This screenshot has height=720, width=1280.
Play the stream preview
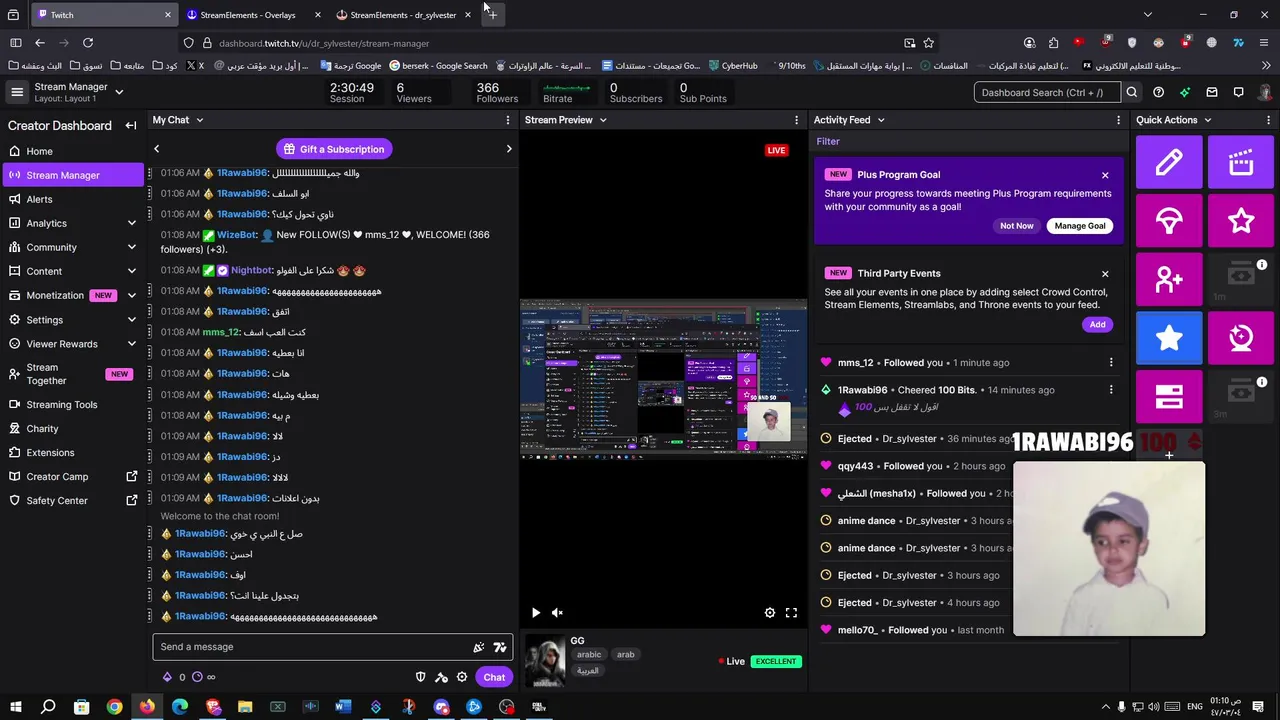[535, 613]
